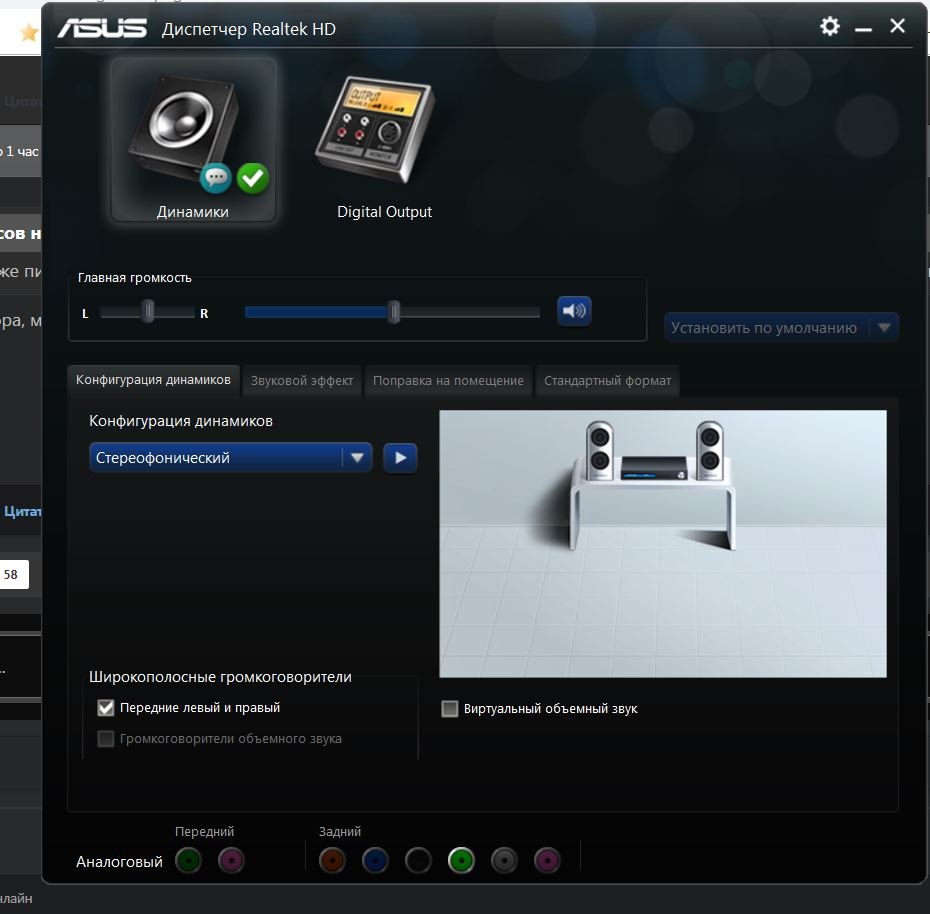Toggle Громкоговорители объемного звука checkbox
Image resolution: width=930 pixels, height=914 pixels.
tap(106, 739)
